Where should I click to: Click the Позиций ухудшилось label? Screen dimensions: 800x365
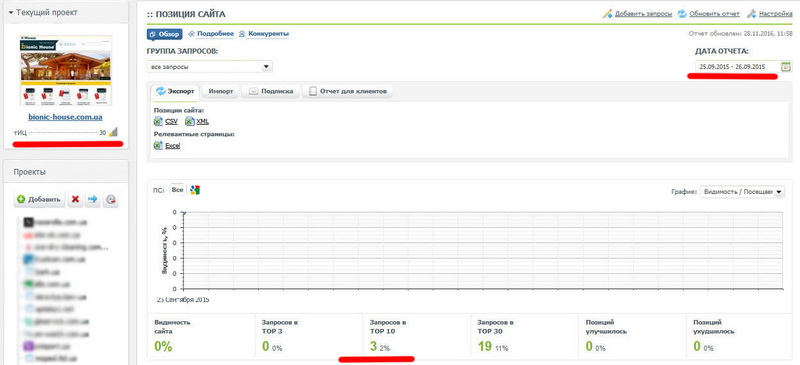714,327
